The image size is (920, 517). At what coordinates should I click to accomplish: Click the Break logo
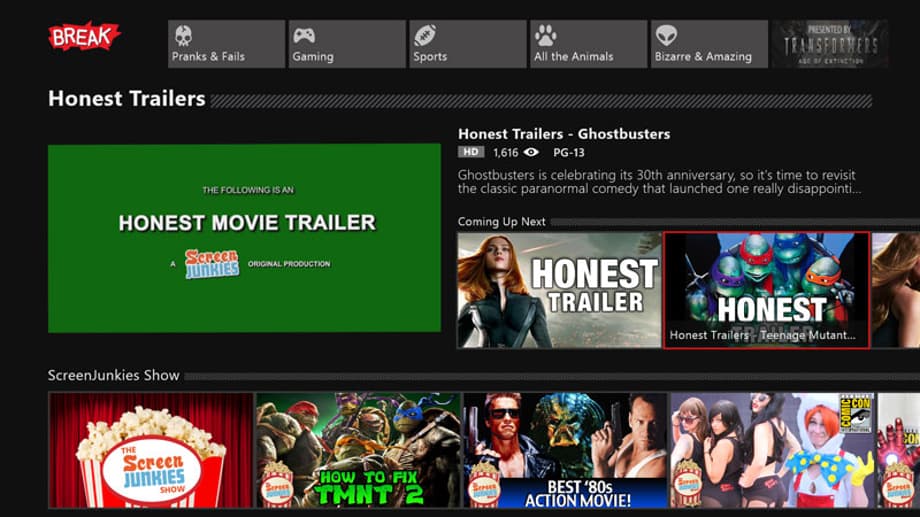click(84, 36)
